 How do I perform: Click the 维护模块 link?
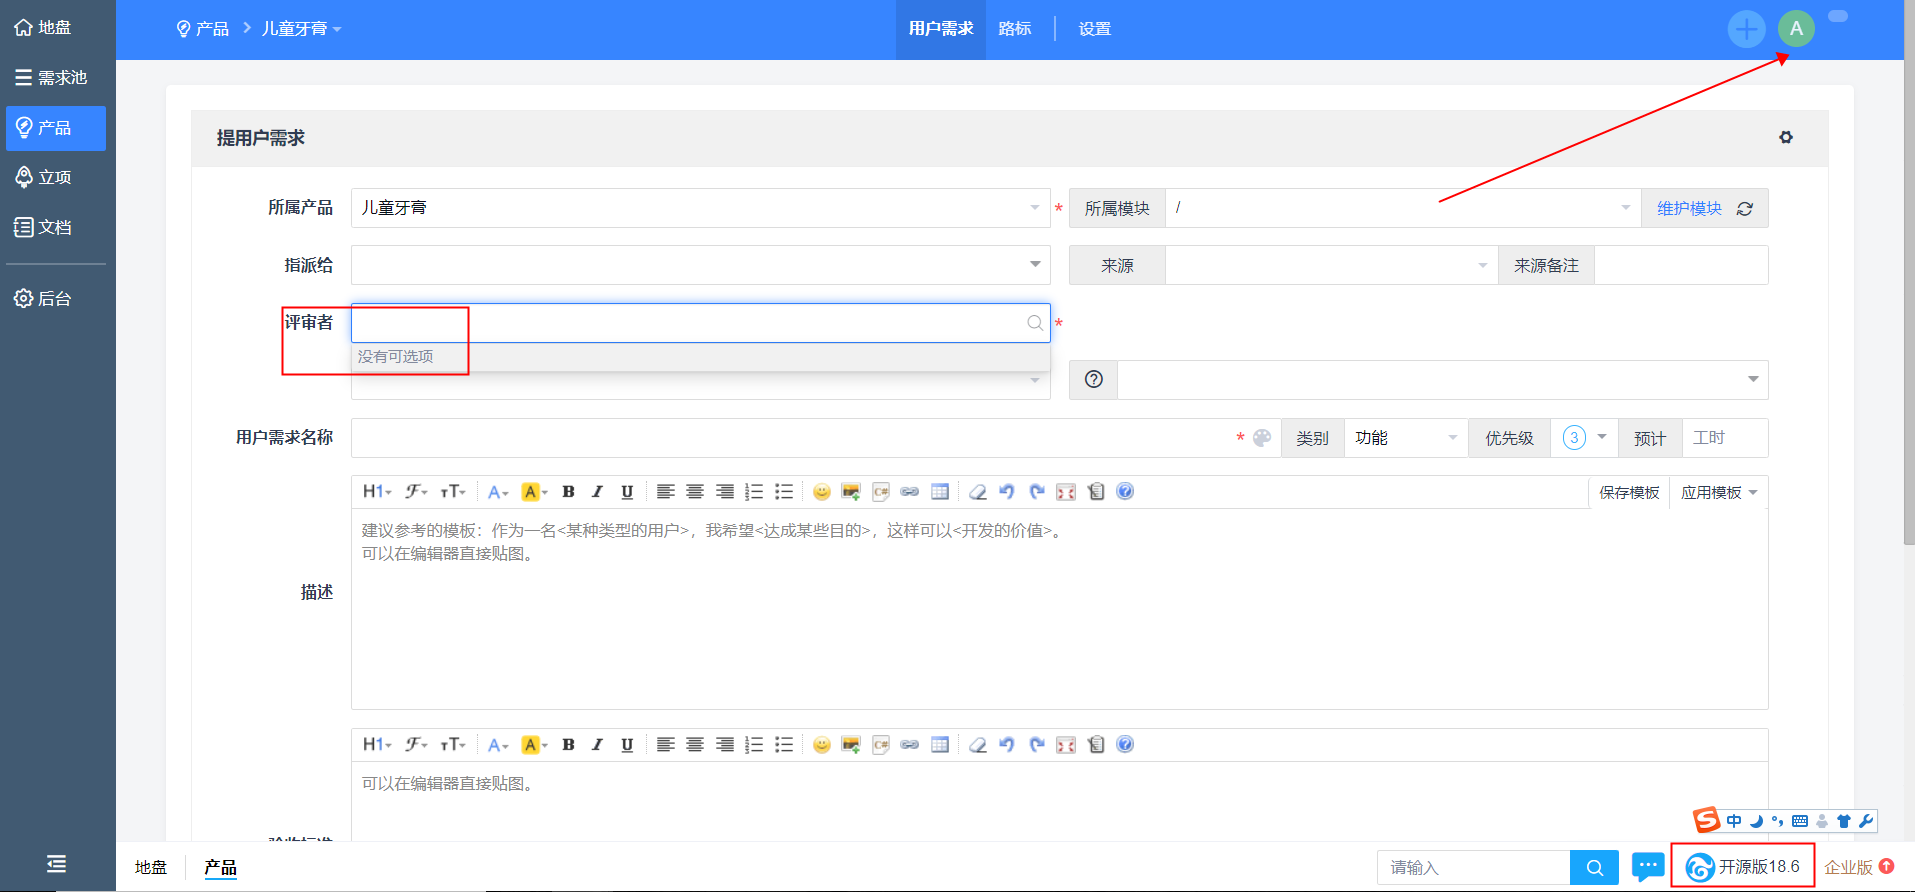(1689, 209)
